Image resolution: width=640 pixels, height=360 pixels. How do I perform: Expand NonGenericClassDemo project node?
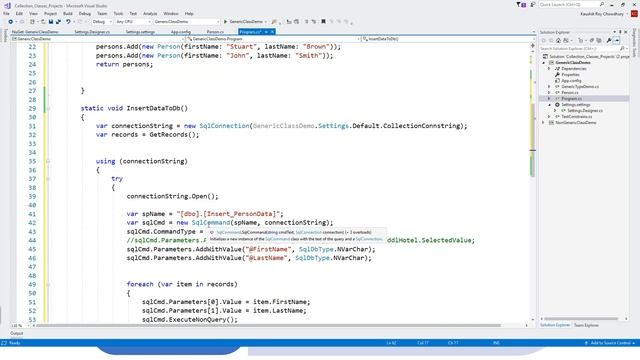pyautogui.click(x=543, y=122)
